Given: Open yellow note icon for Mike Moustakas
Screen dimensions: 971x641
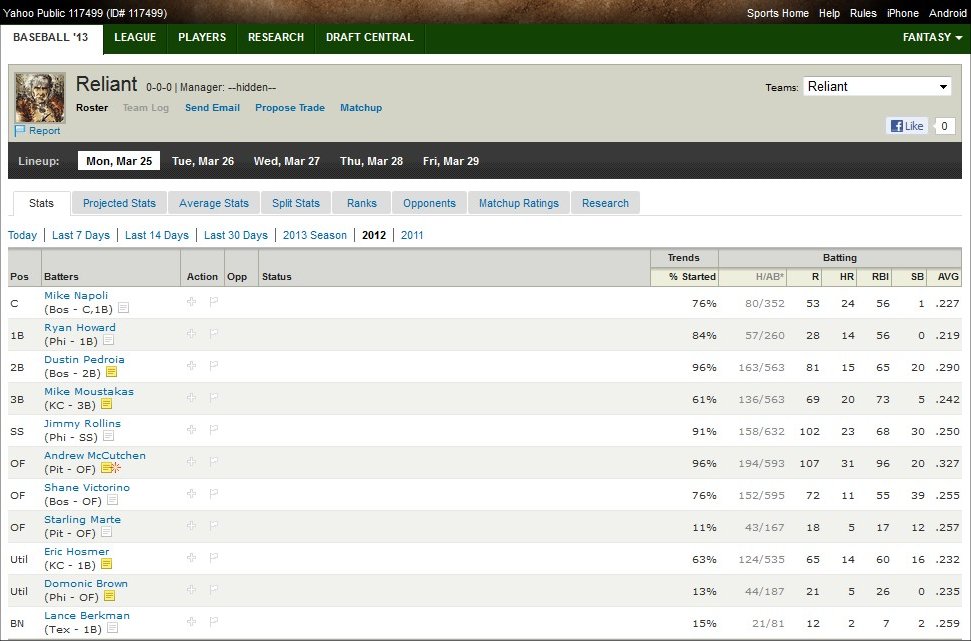Looking at the screenshot, I should point(107,404).
